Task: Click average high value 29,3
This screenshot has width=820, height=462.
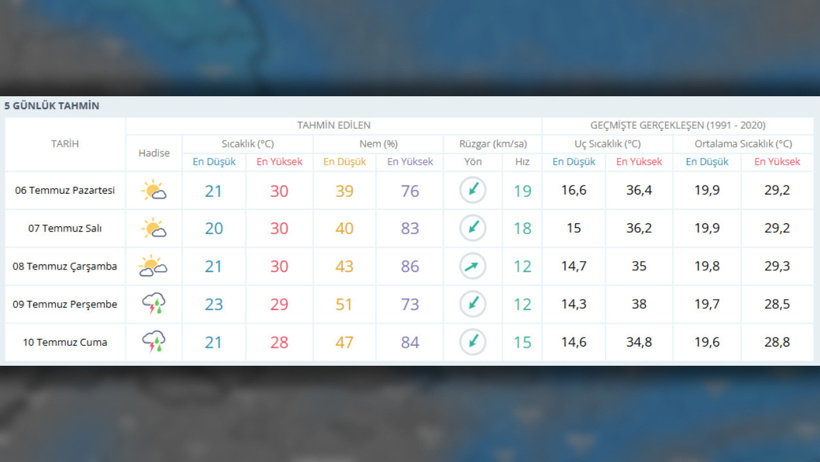Action: pyautogui.click(x=777, y=266)
